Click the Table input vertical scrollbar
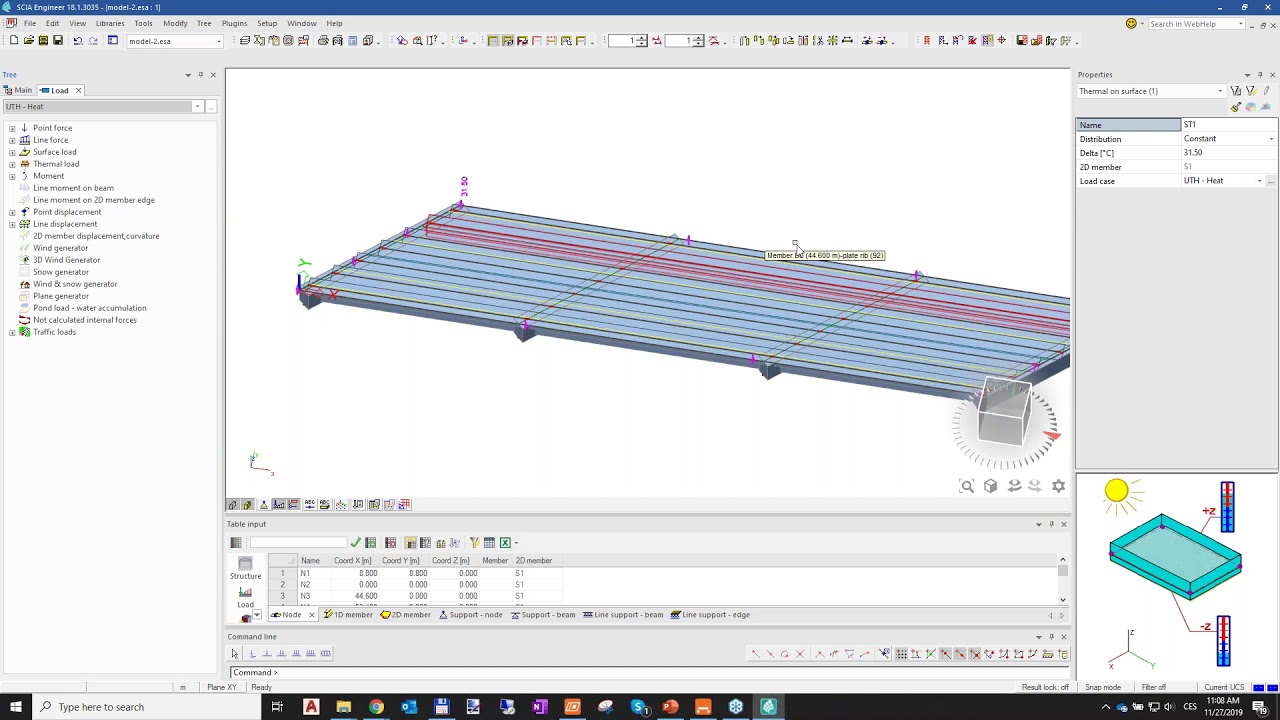This screenshot has height=720, width=1280. pyautogui.click(x=1062, y=580)
